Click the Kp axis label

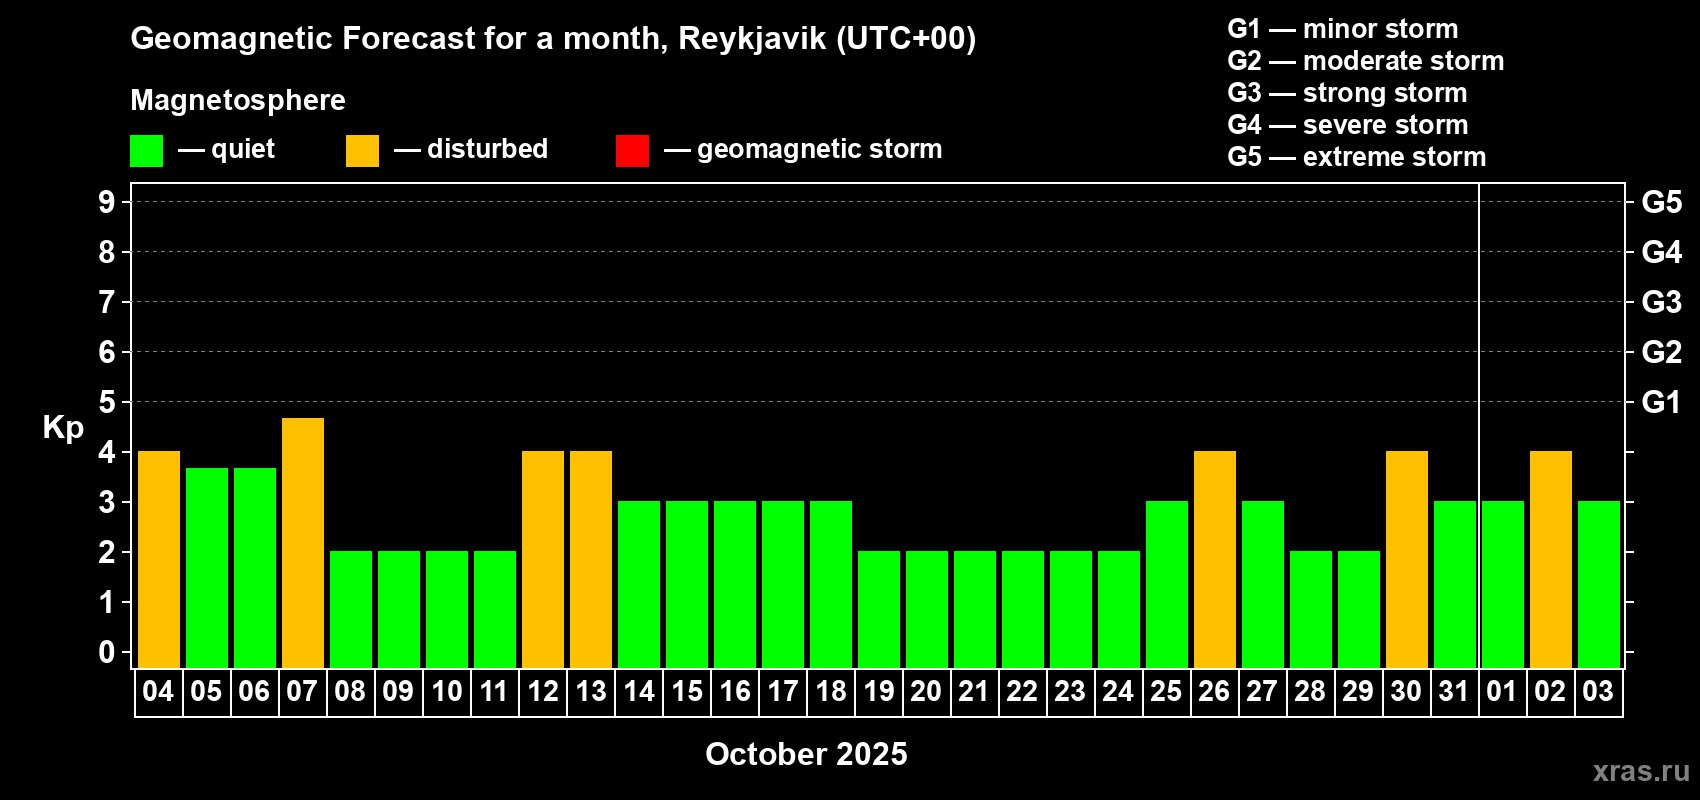63,428
